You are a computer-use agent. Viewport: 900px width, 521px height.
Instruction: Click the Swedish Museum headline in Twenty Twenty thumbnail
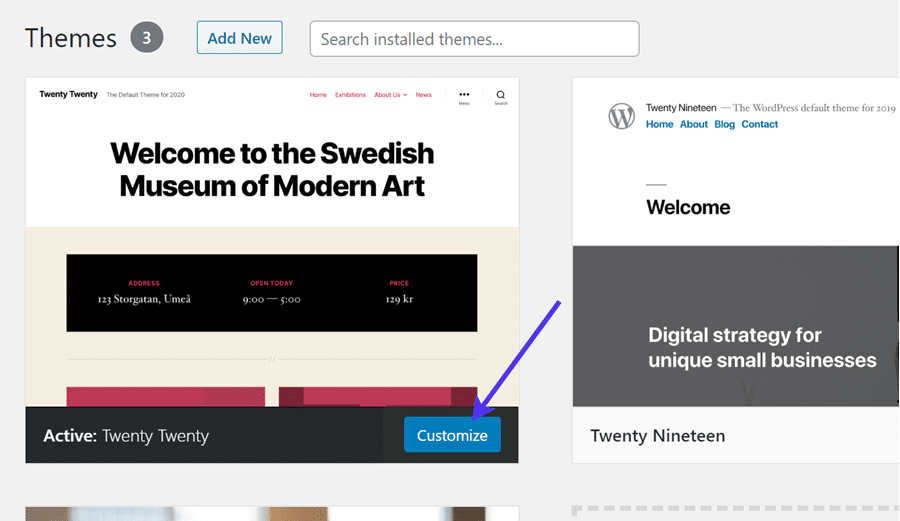click(272, 169)
